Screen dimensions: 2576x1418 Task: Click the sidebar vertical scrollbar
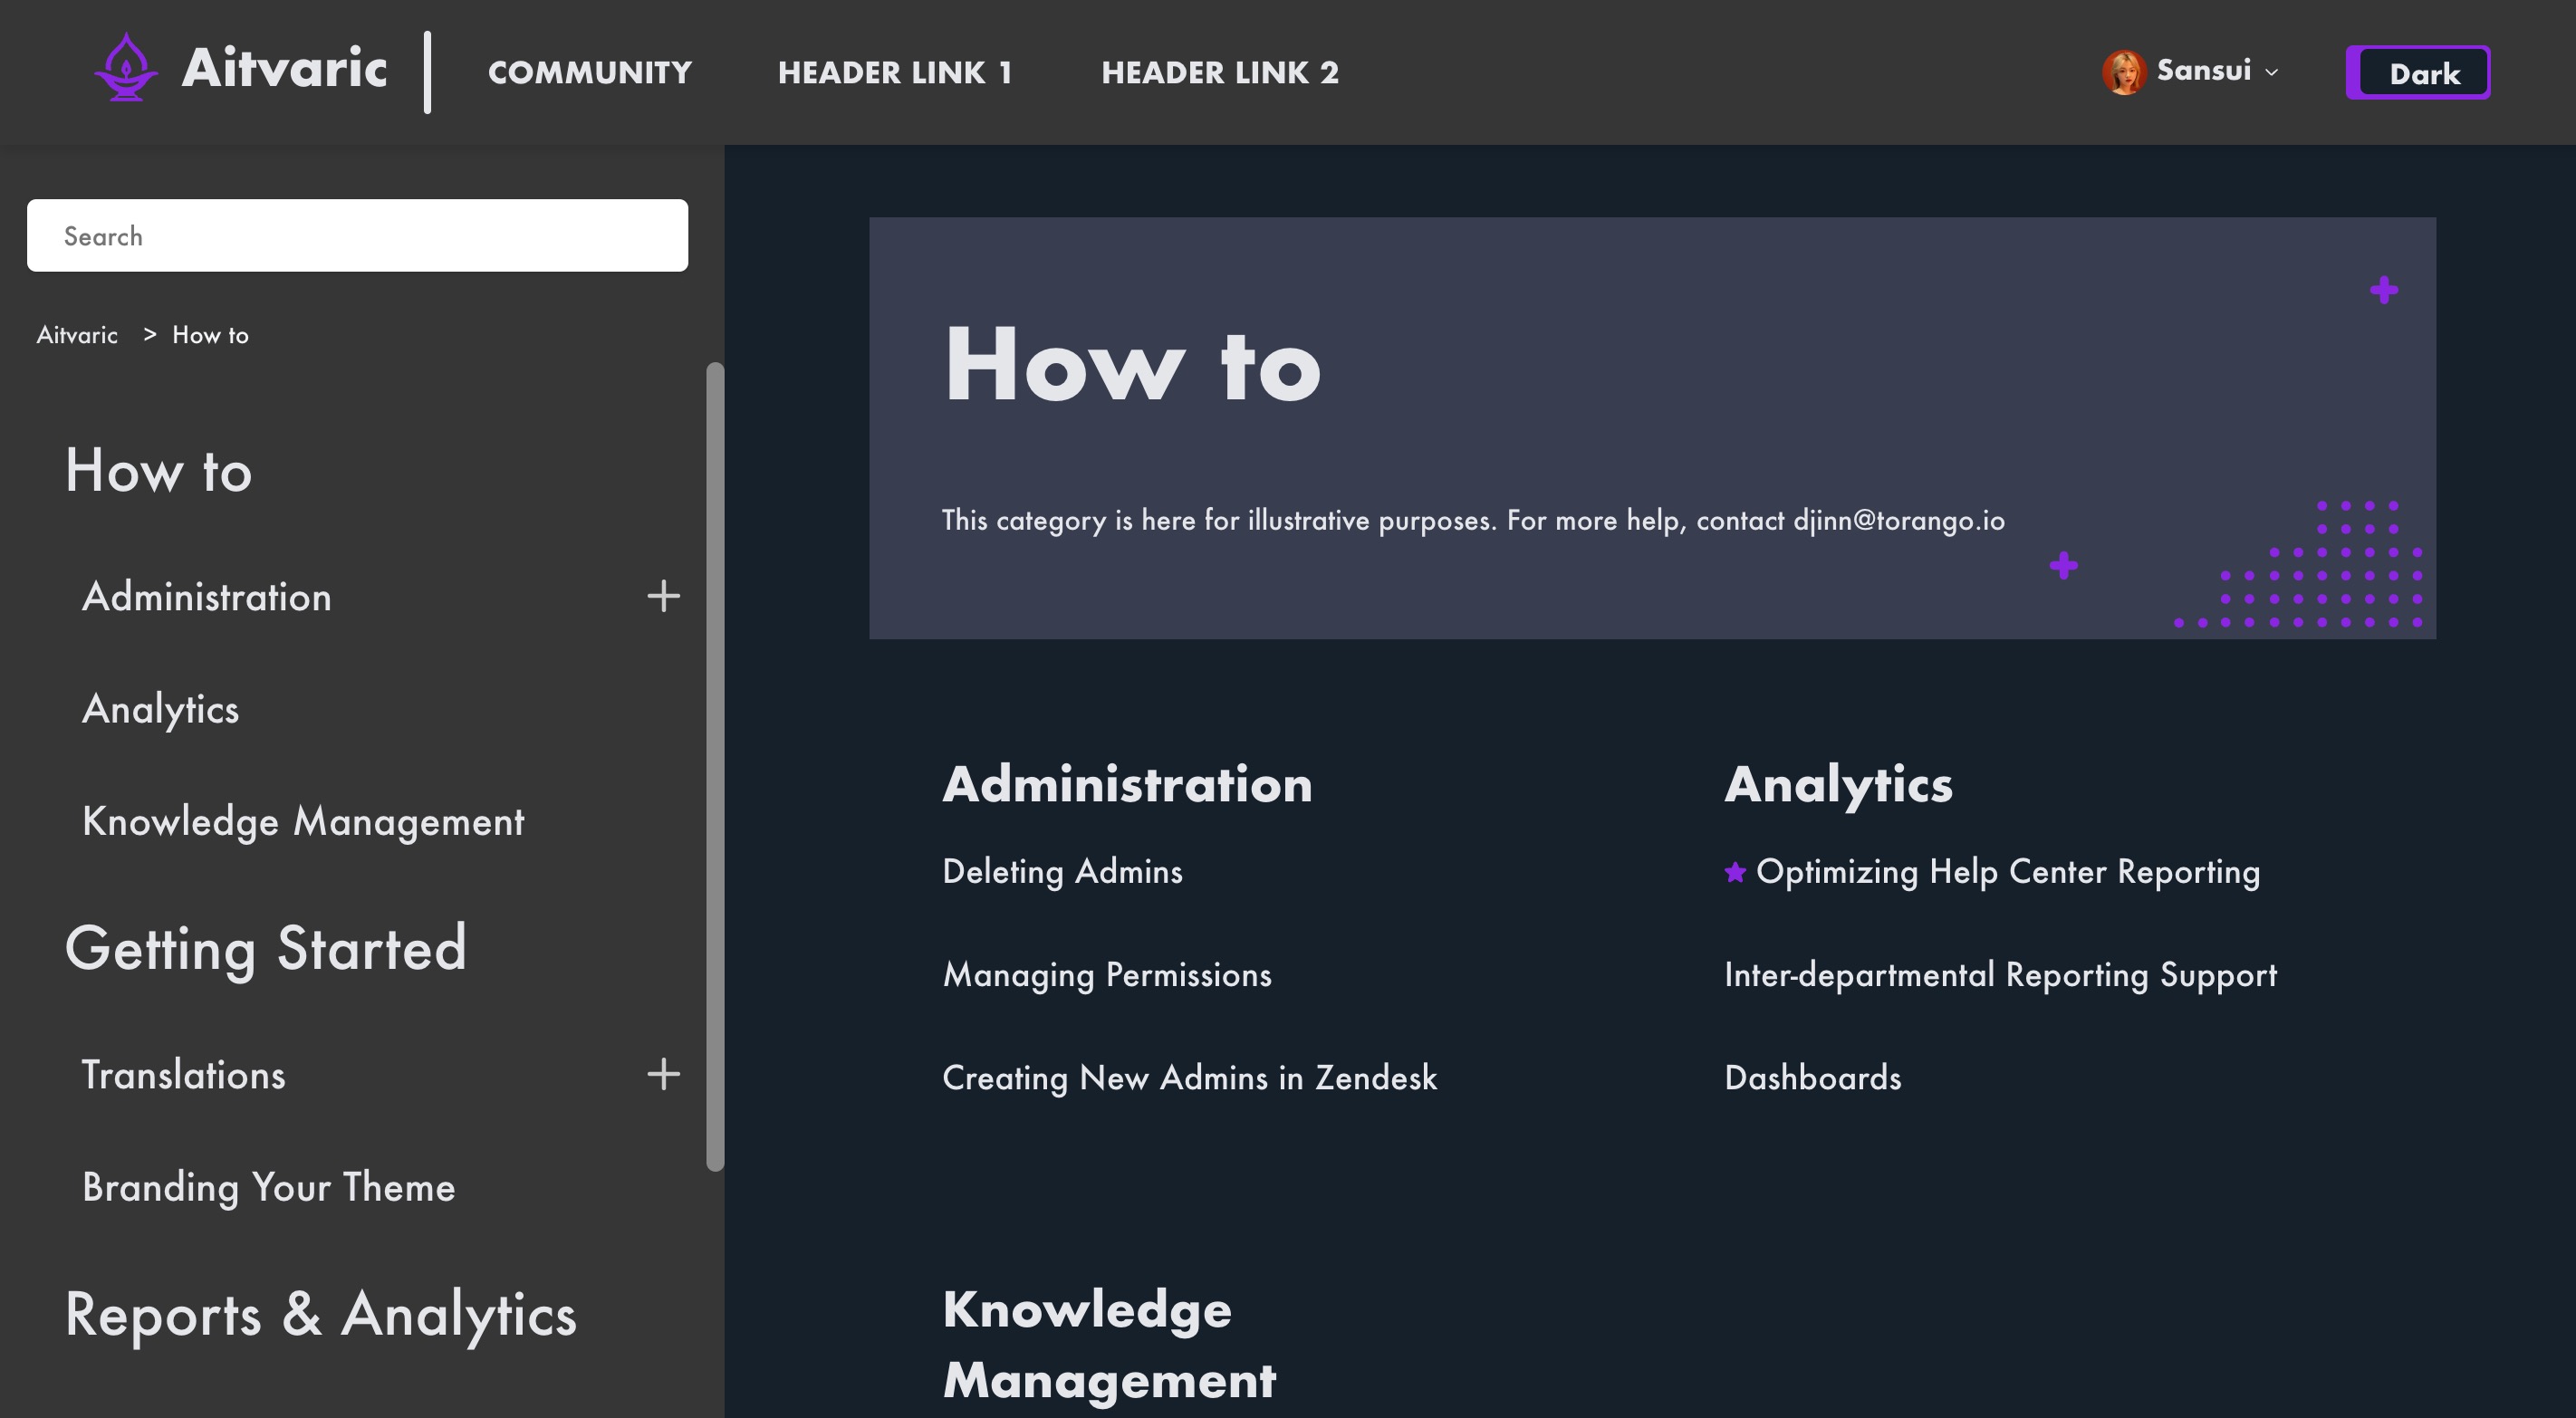pos(714,765)
